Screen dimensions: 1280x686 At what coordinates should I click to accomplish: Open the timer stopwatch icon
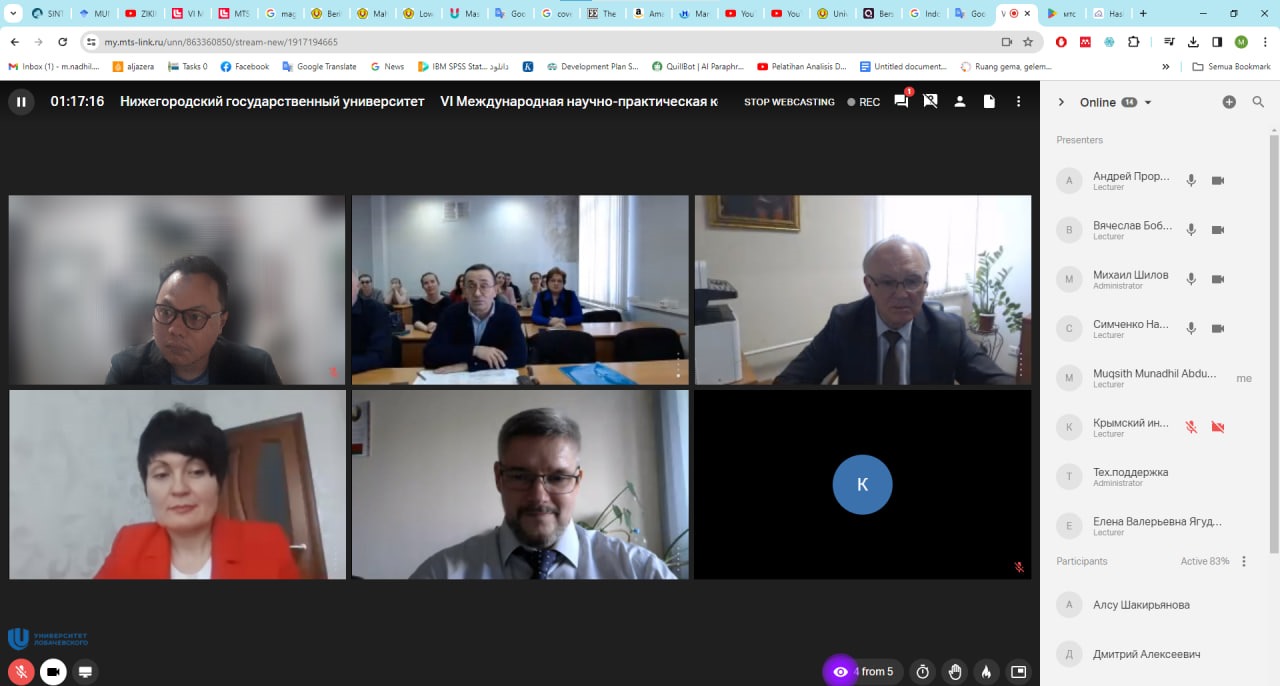[923, 672]
